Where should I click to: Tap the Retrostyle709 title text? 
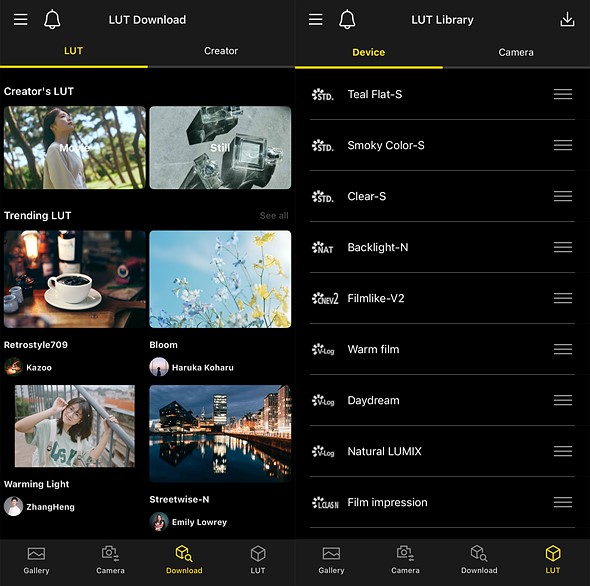click(x=36, y=345)
